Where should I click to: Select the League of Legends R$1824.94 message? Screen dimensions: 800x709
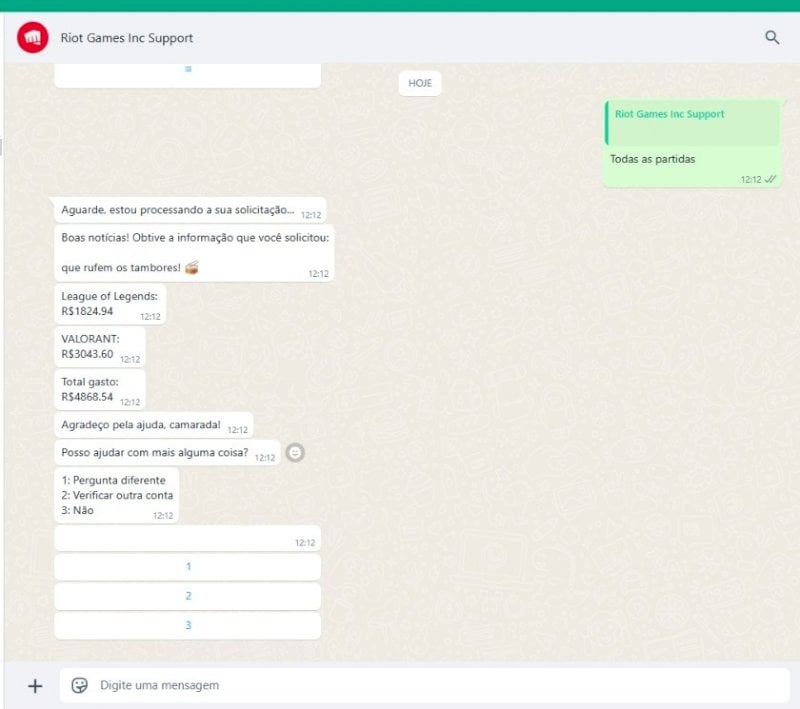pos(110,304)
